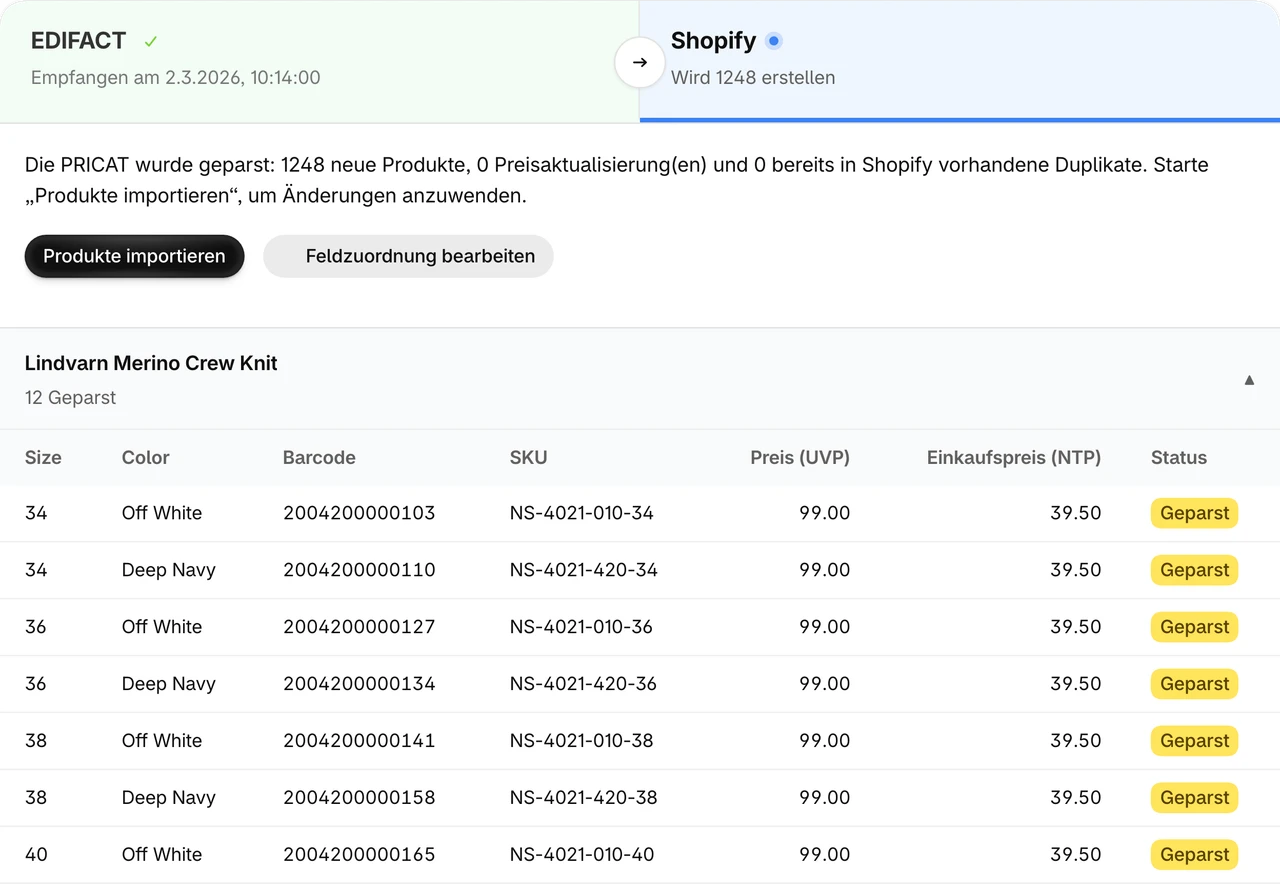
Task: Click the Empfangen am 2.3.2026 timestamp
Action: tap(176, 78)
